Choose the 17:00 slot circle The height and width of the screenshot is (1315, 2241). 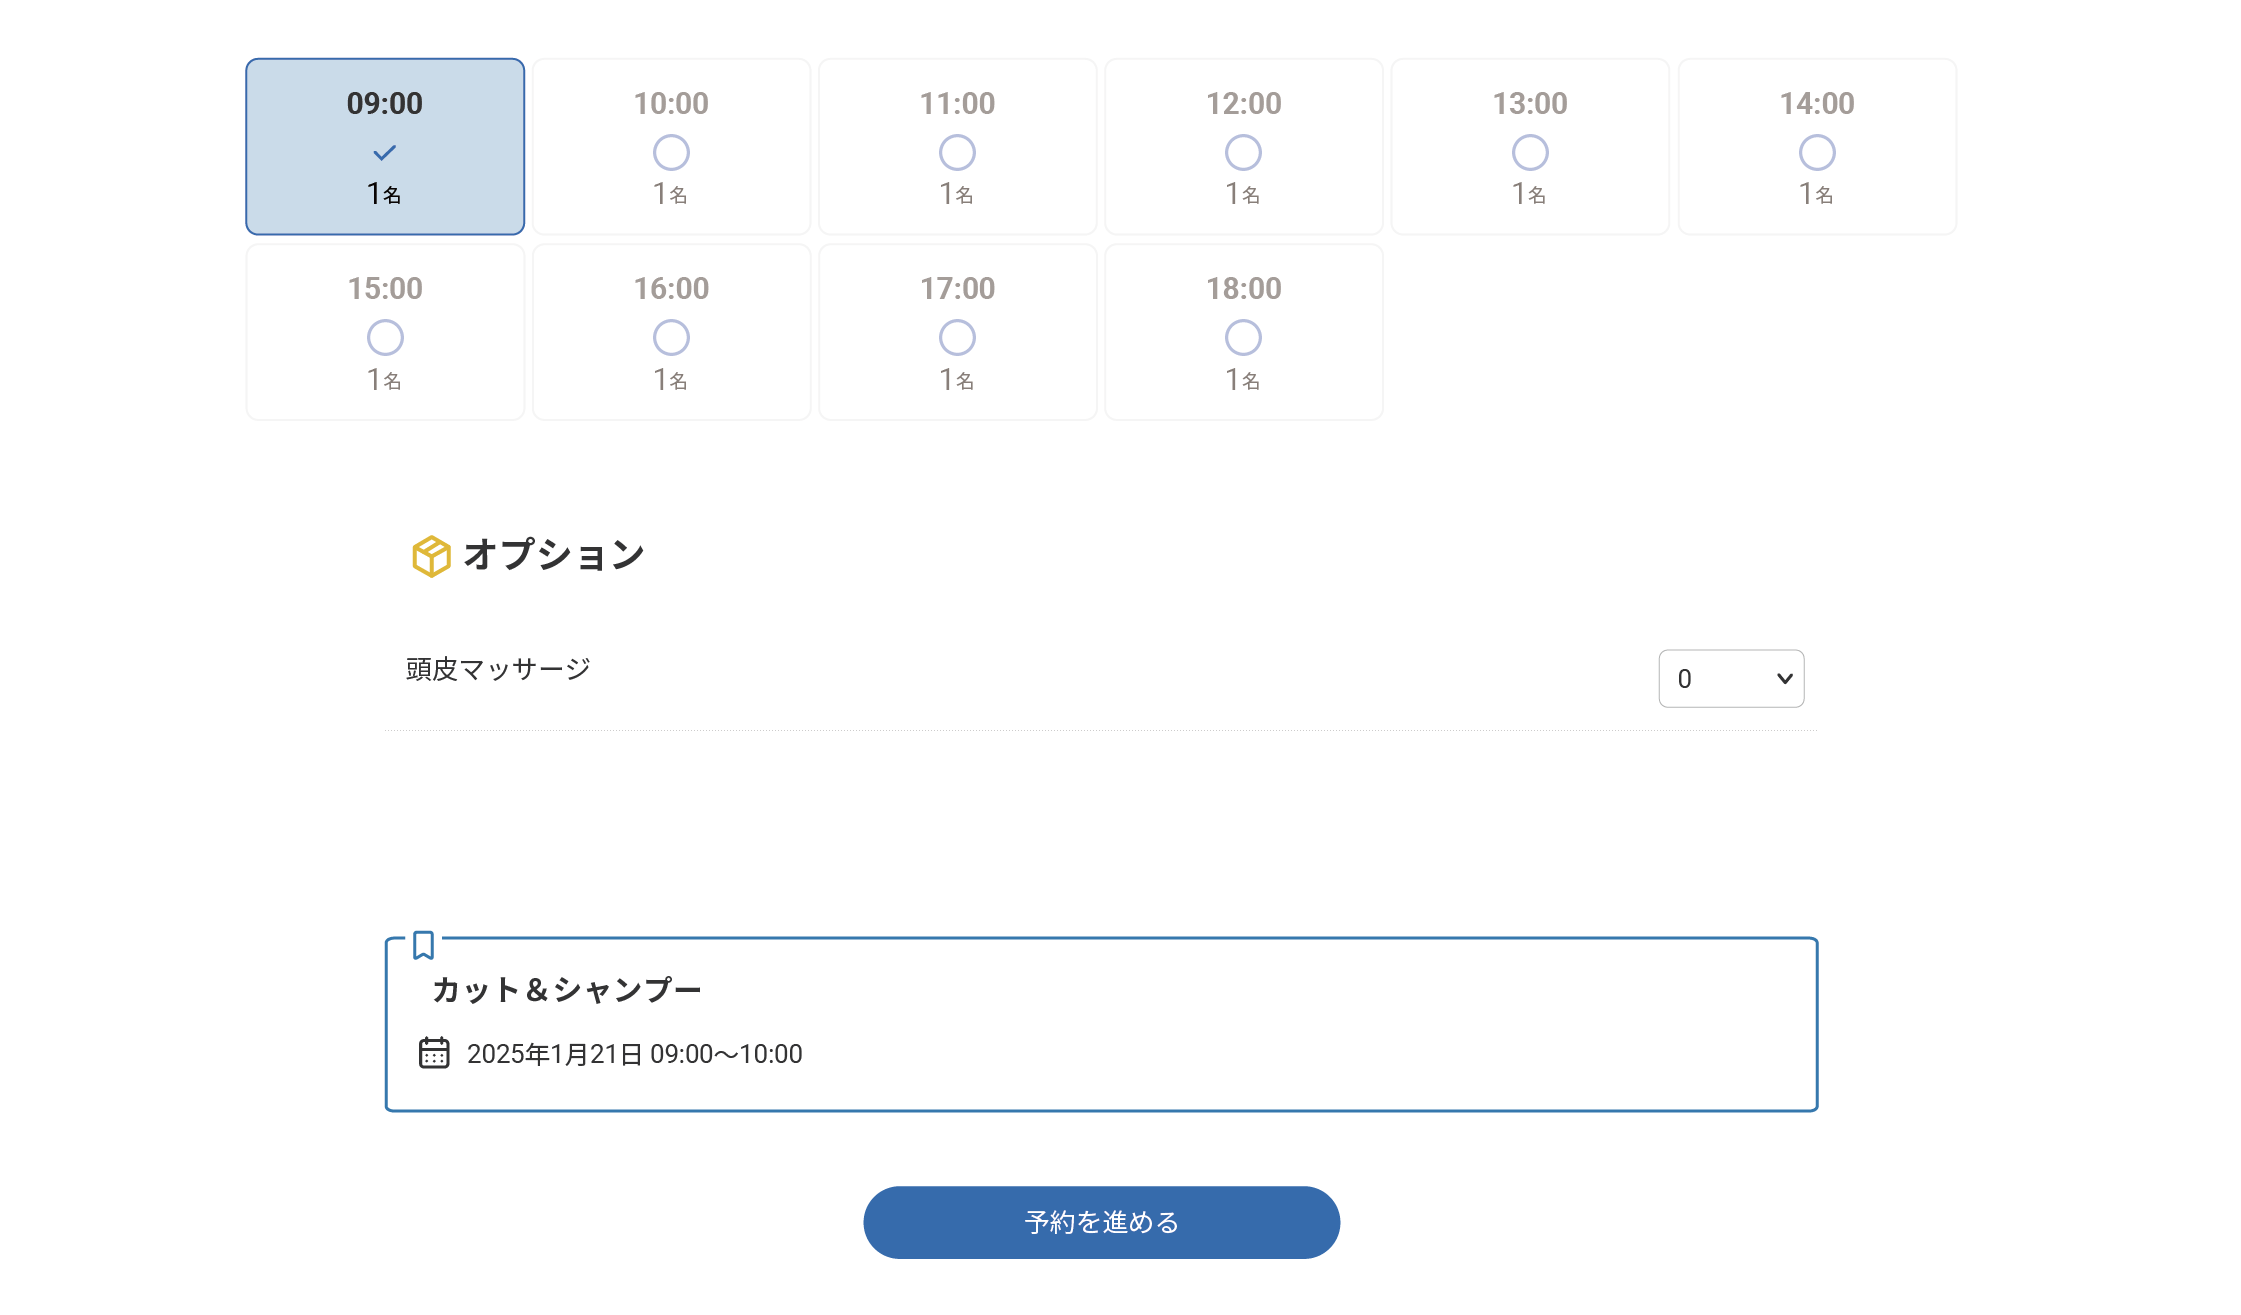click(957, 338)
